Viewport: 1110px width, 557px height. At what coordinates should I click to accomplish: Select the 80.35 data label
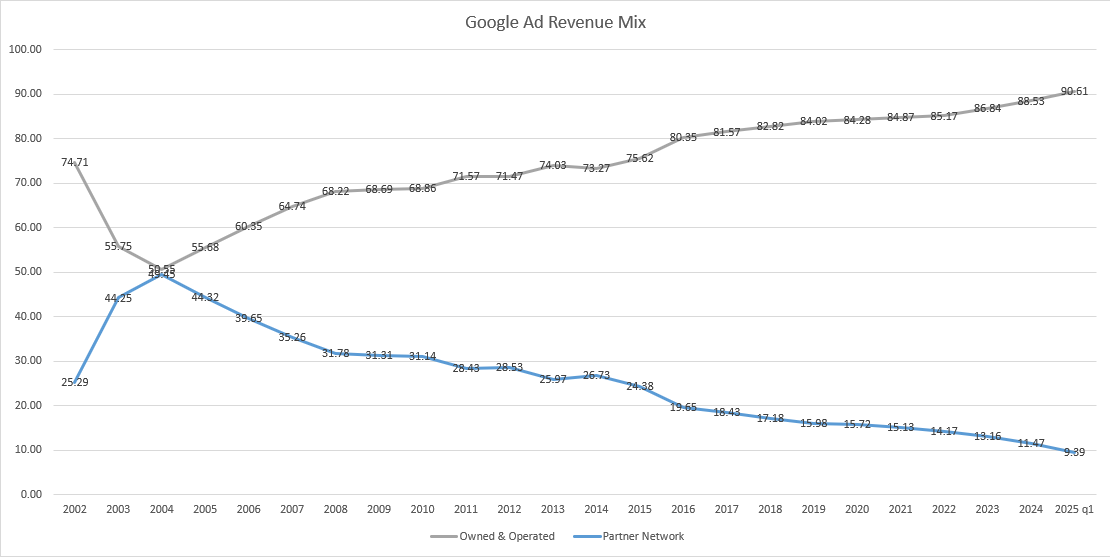pos(683,137)
